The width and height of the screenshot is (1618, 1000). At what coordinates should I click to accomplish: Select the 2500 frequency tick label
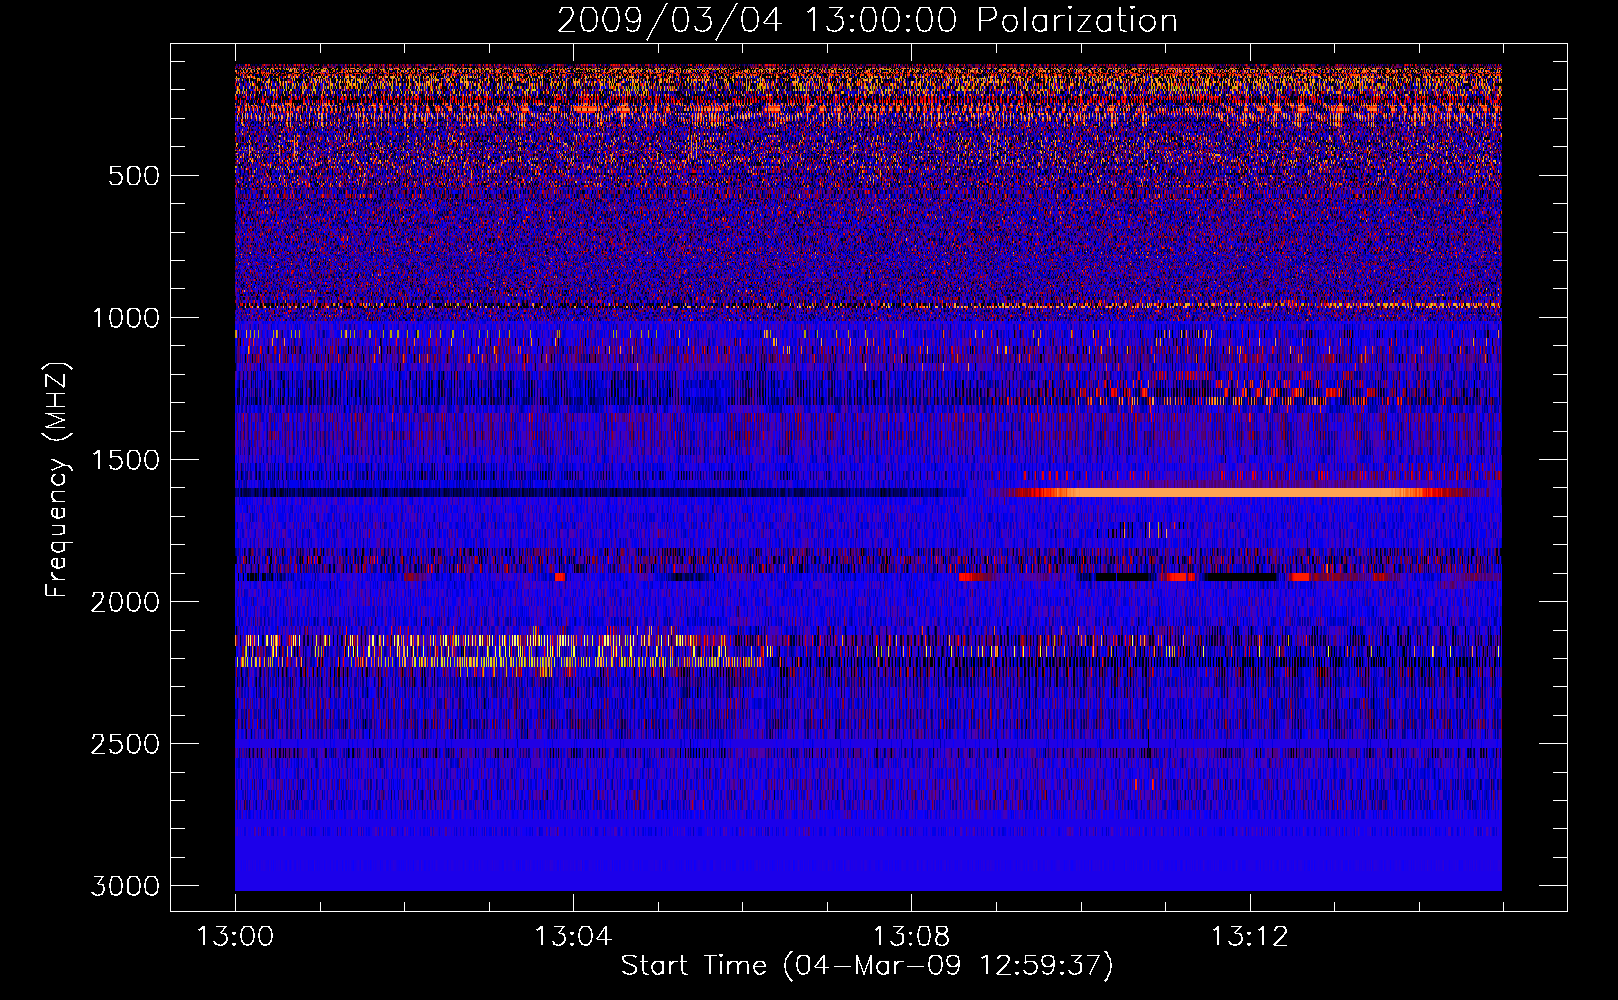point(125,744)
